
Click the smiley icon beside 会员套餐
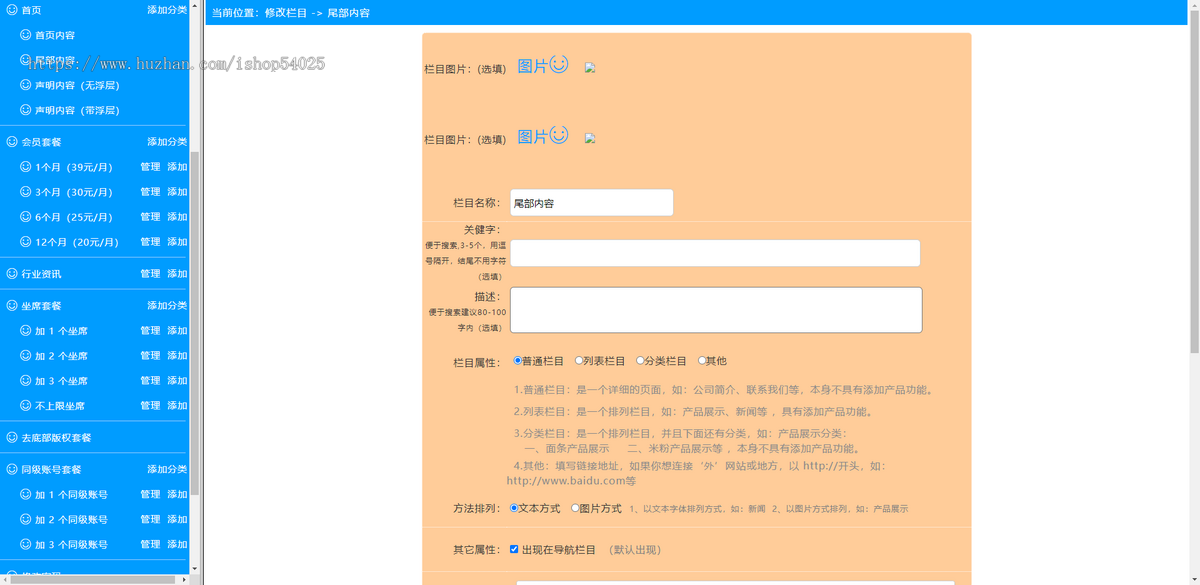12,142
